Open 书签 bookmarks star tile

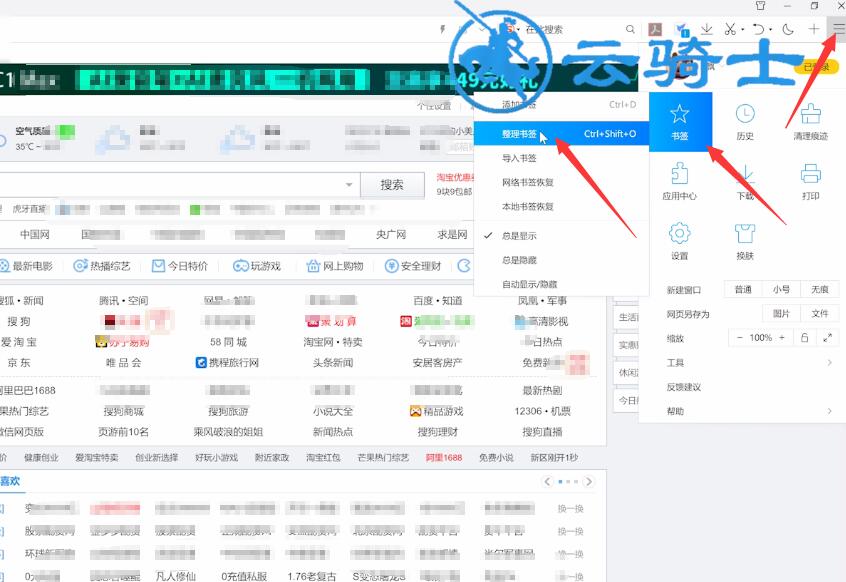coord(680,122)
